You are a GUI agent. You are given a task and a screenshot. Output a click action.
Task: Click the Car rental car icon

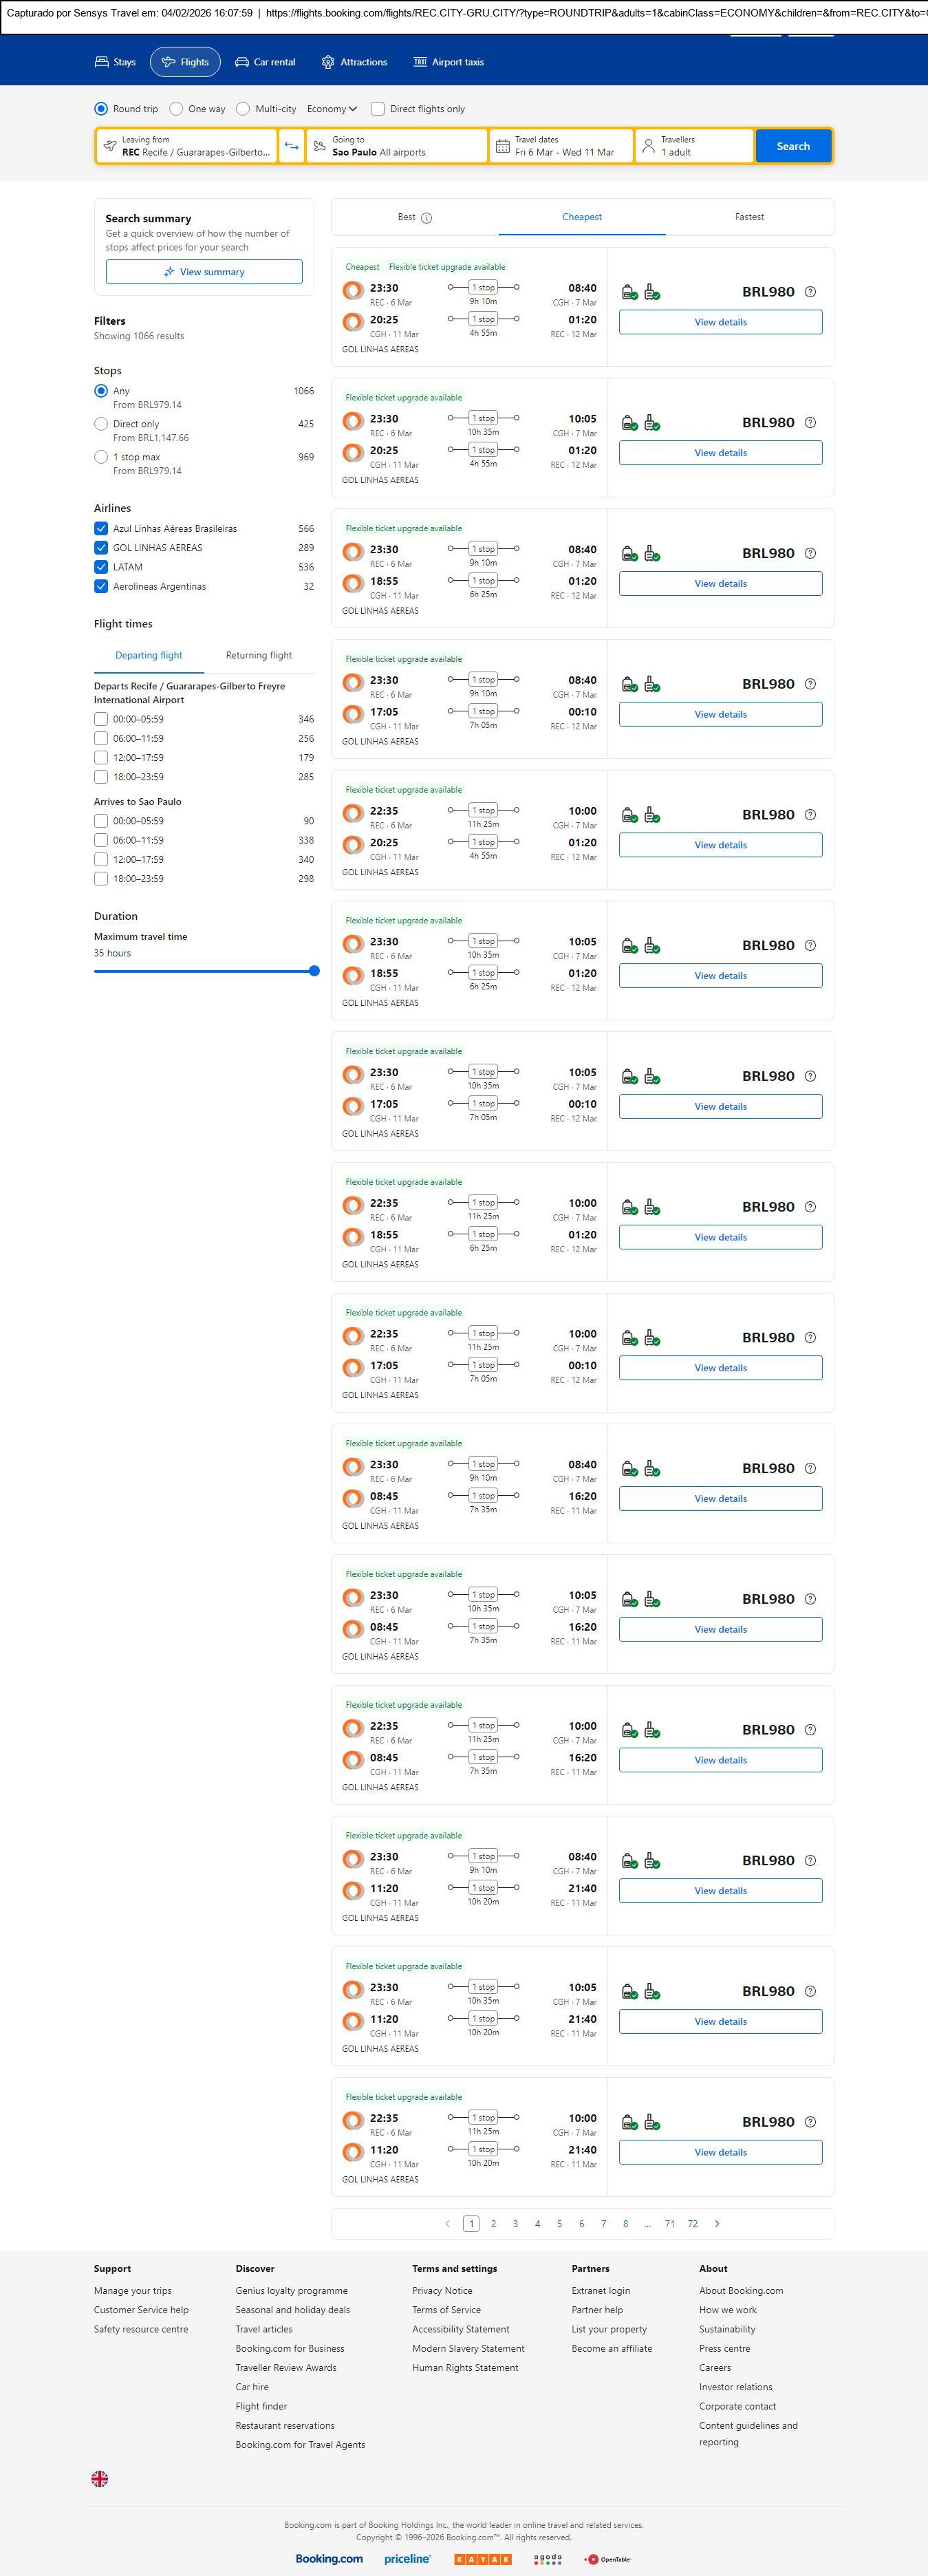click(242, 62)
